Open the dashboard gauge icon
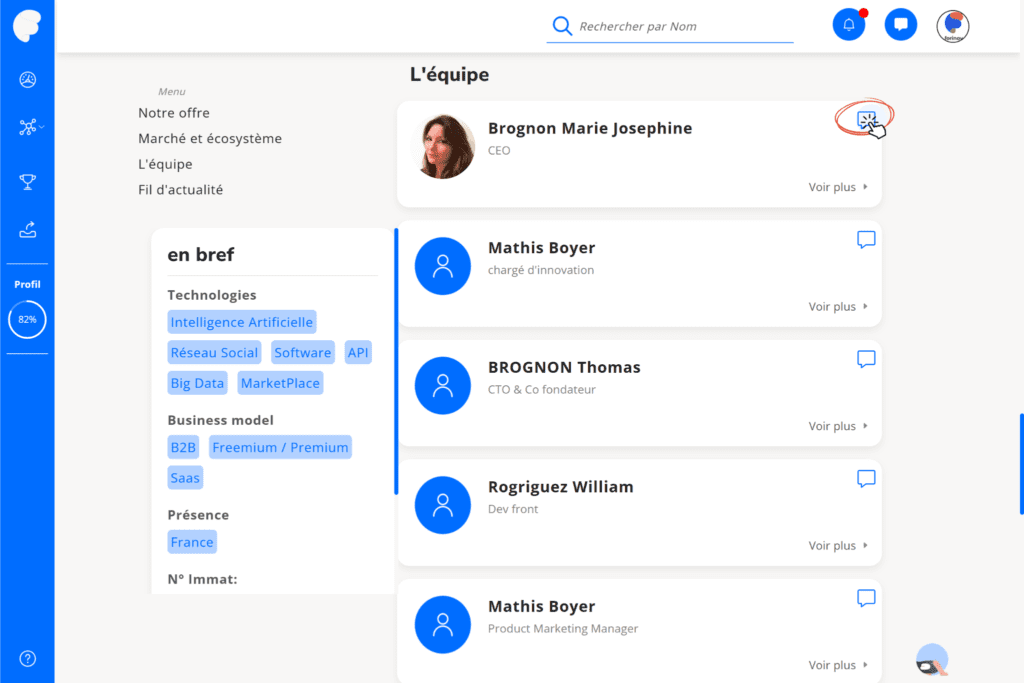 tap(27, 80)
